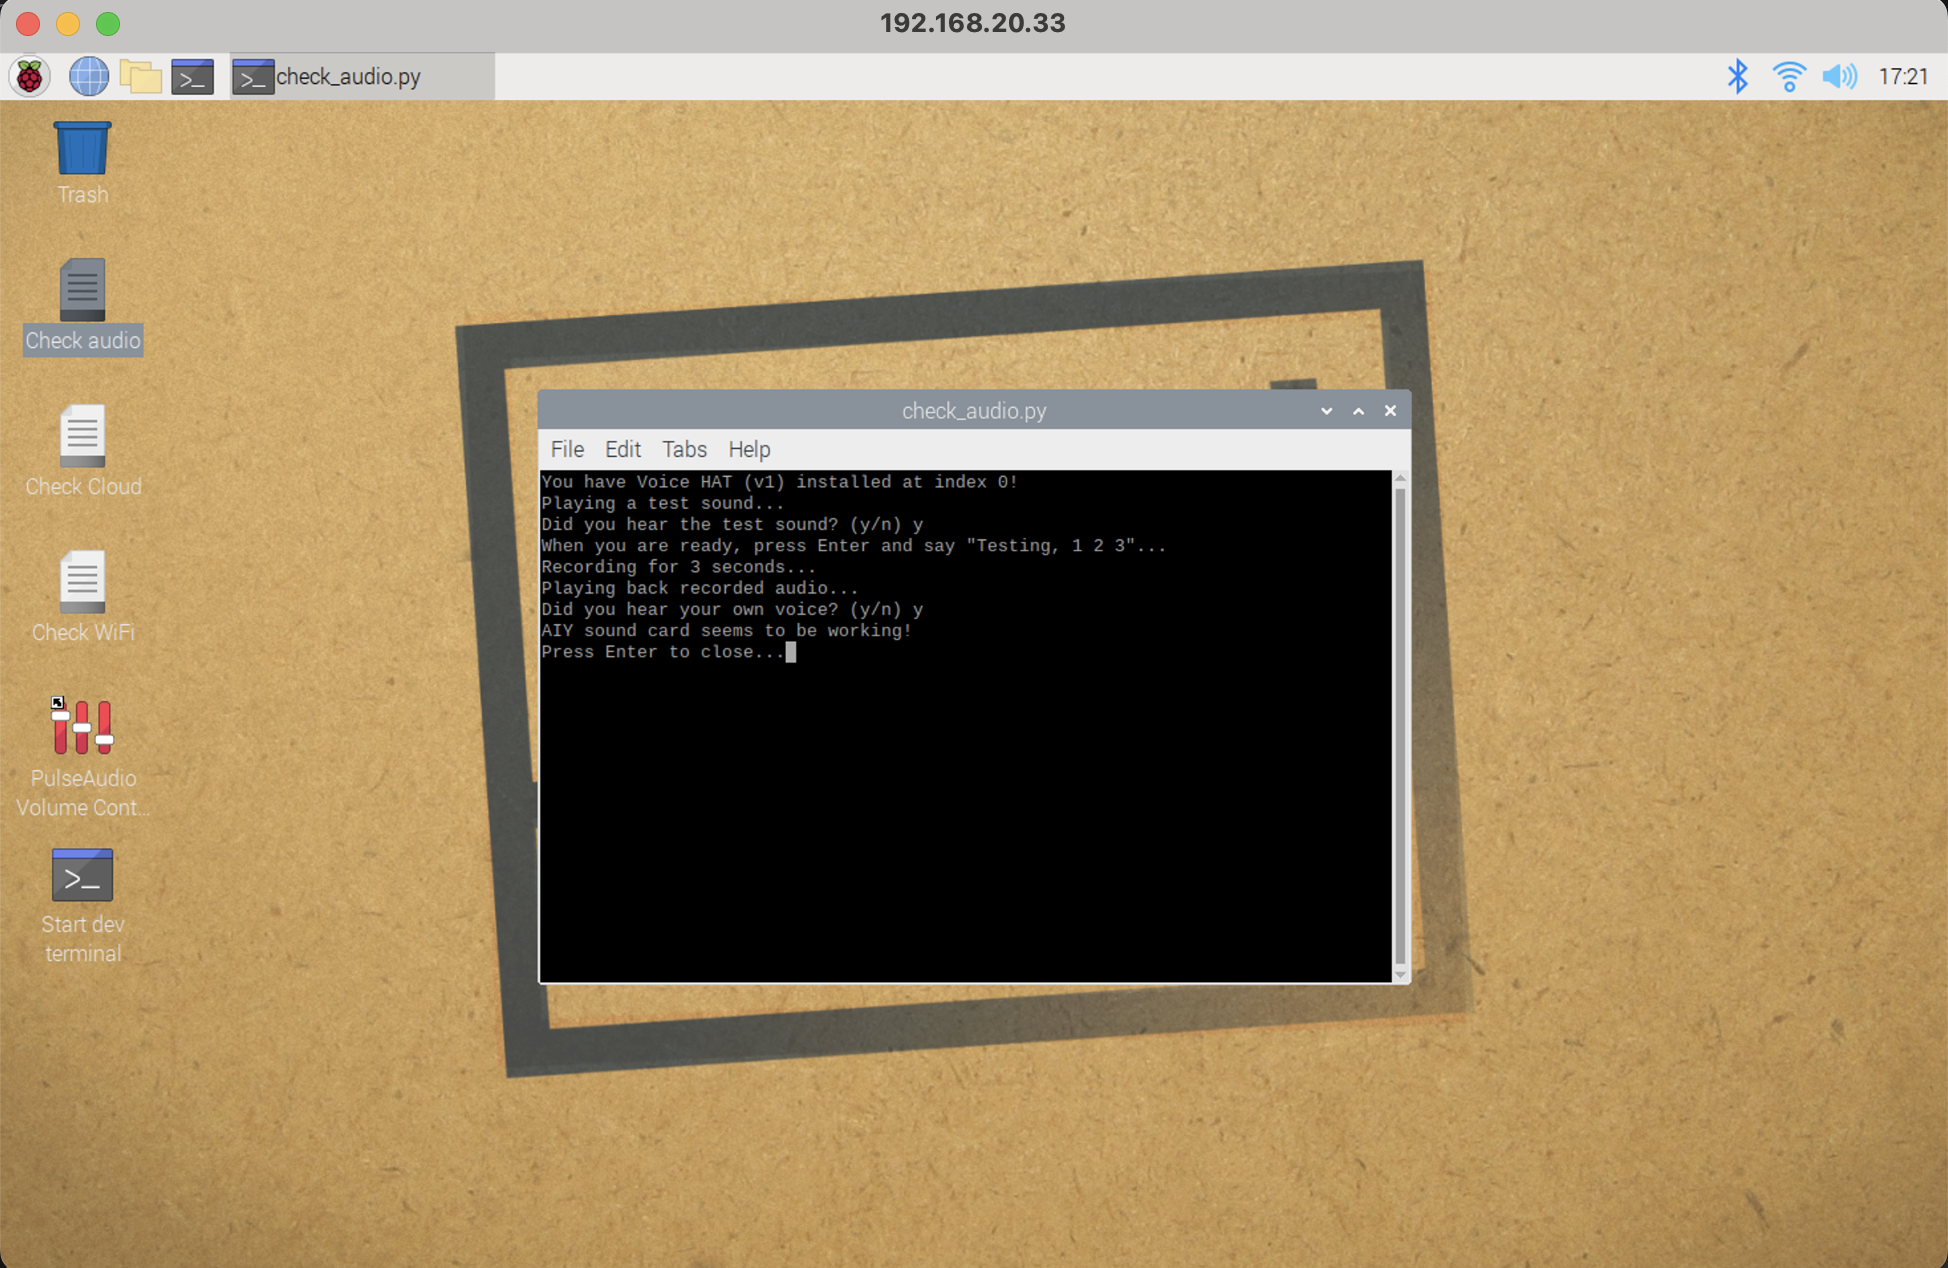Open the file manager folder icon

pyautogui.click(x=140, y=76)
